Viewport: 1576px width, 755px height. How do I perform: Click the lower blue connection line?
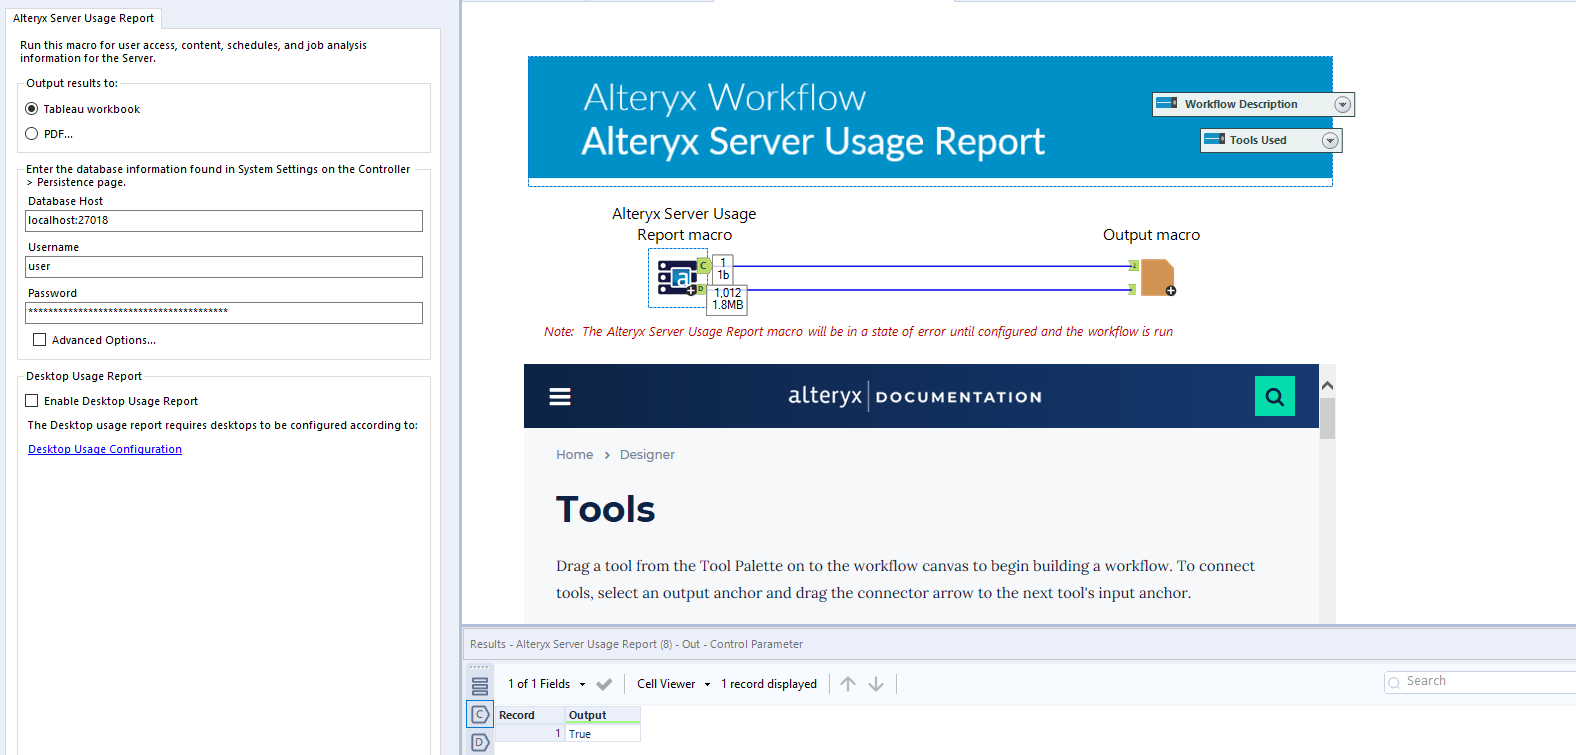click(x=938, y=290)
